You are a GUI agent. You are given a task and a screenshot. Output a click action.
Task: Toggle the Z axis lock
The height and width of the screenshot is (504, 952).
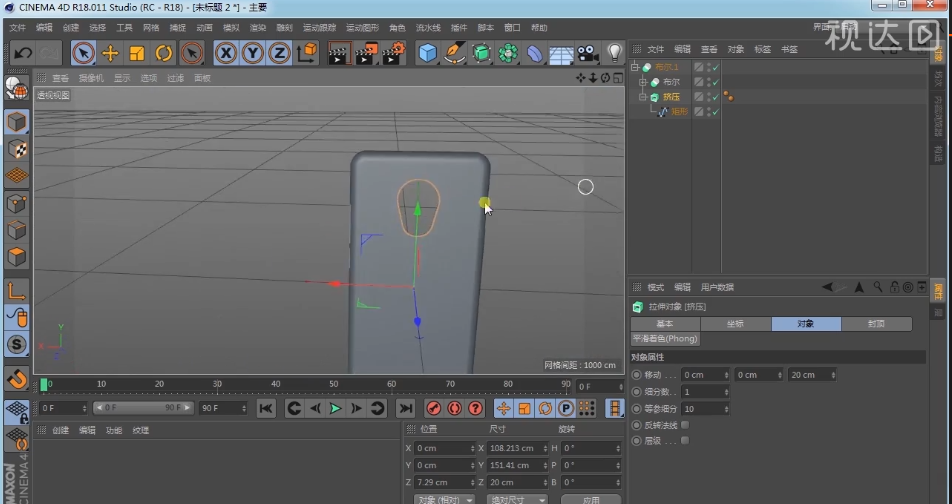(x=279, y=53)
